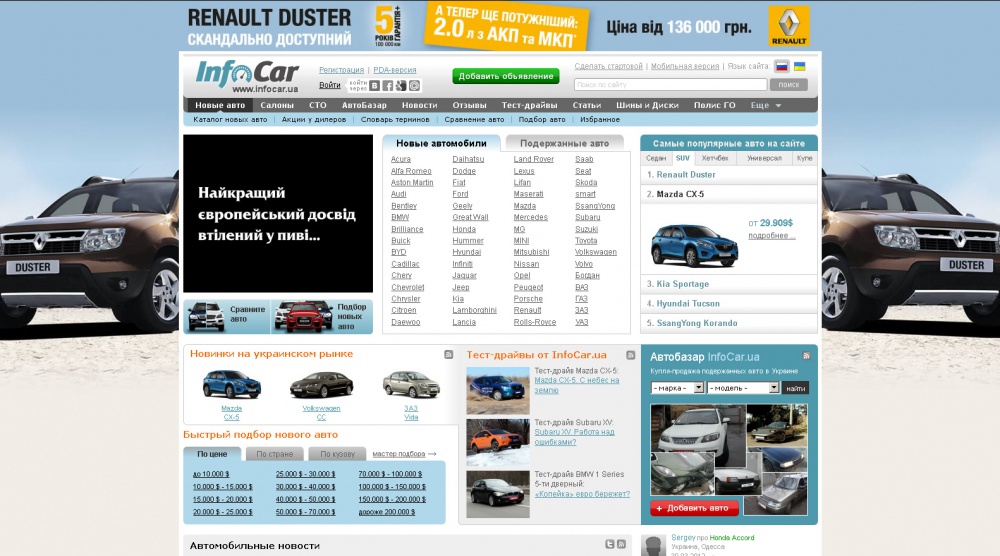
Task: Open Мобильная версия link
Action: [x=684, y=66]
